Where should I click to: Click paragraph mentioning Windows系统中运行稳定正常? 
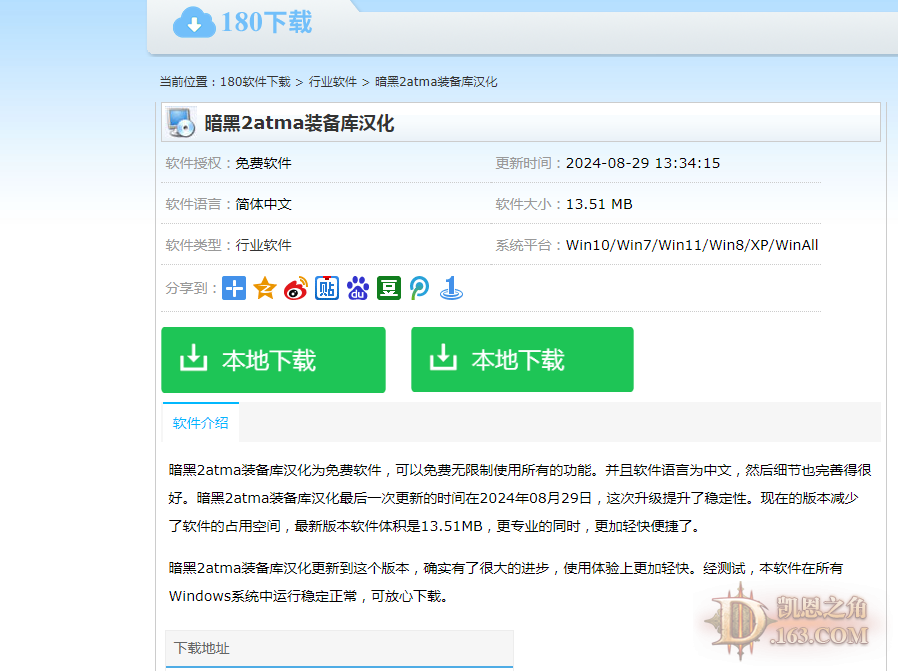pyautogui.click(x=506, y=582)
